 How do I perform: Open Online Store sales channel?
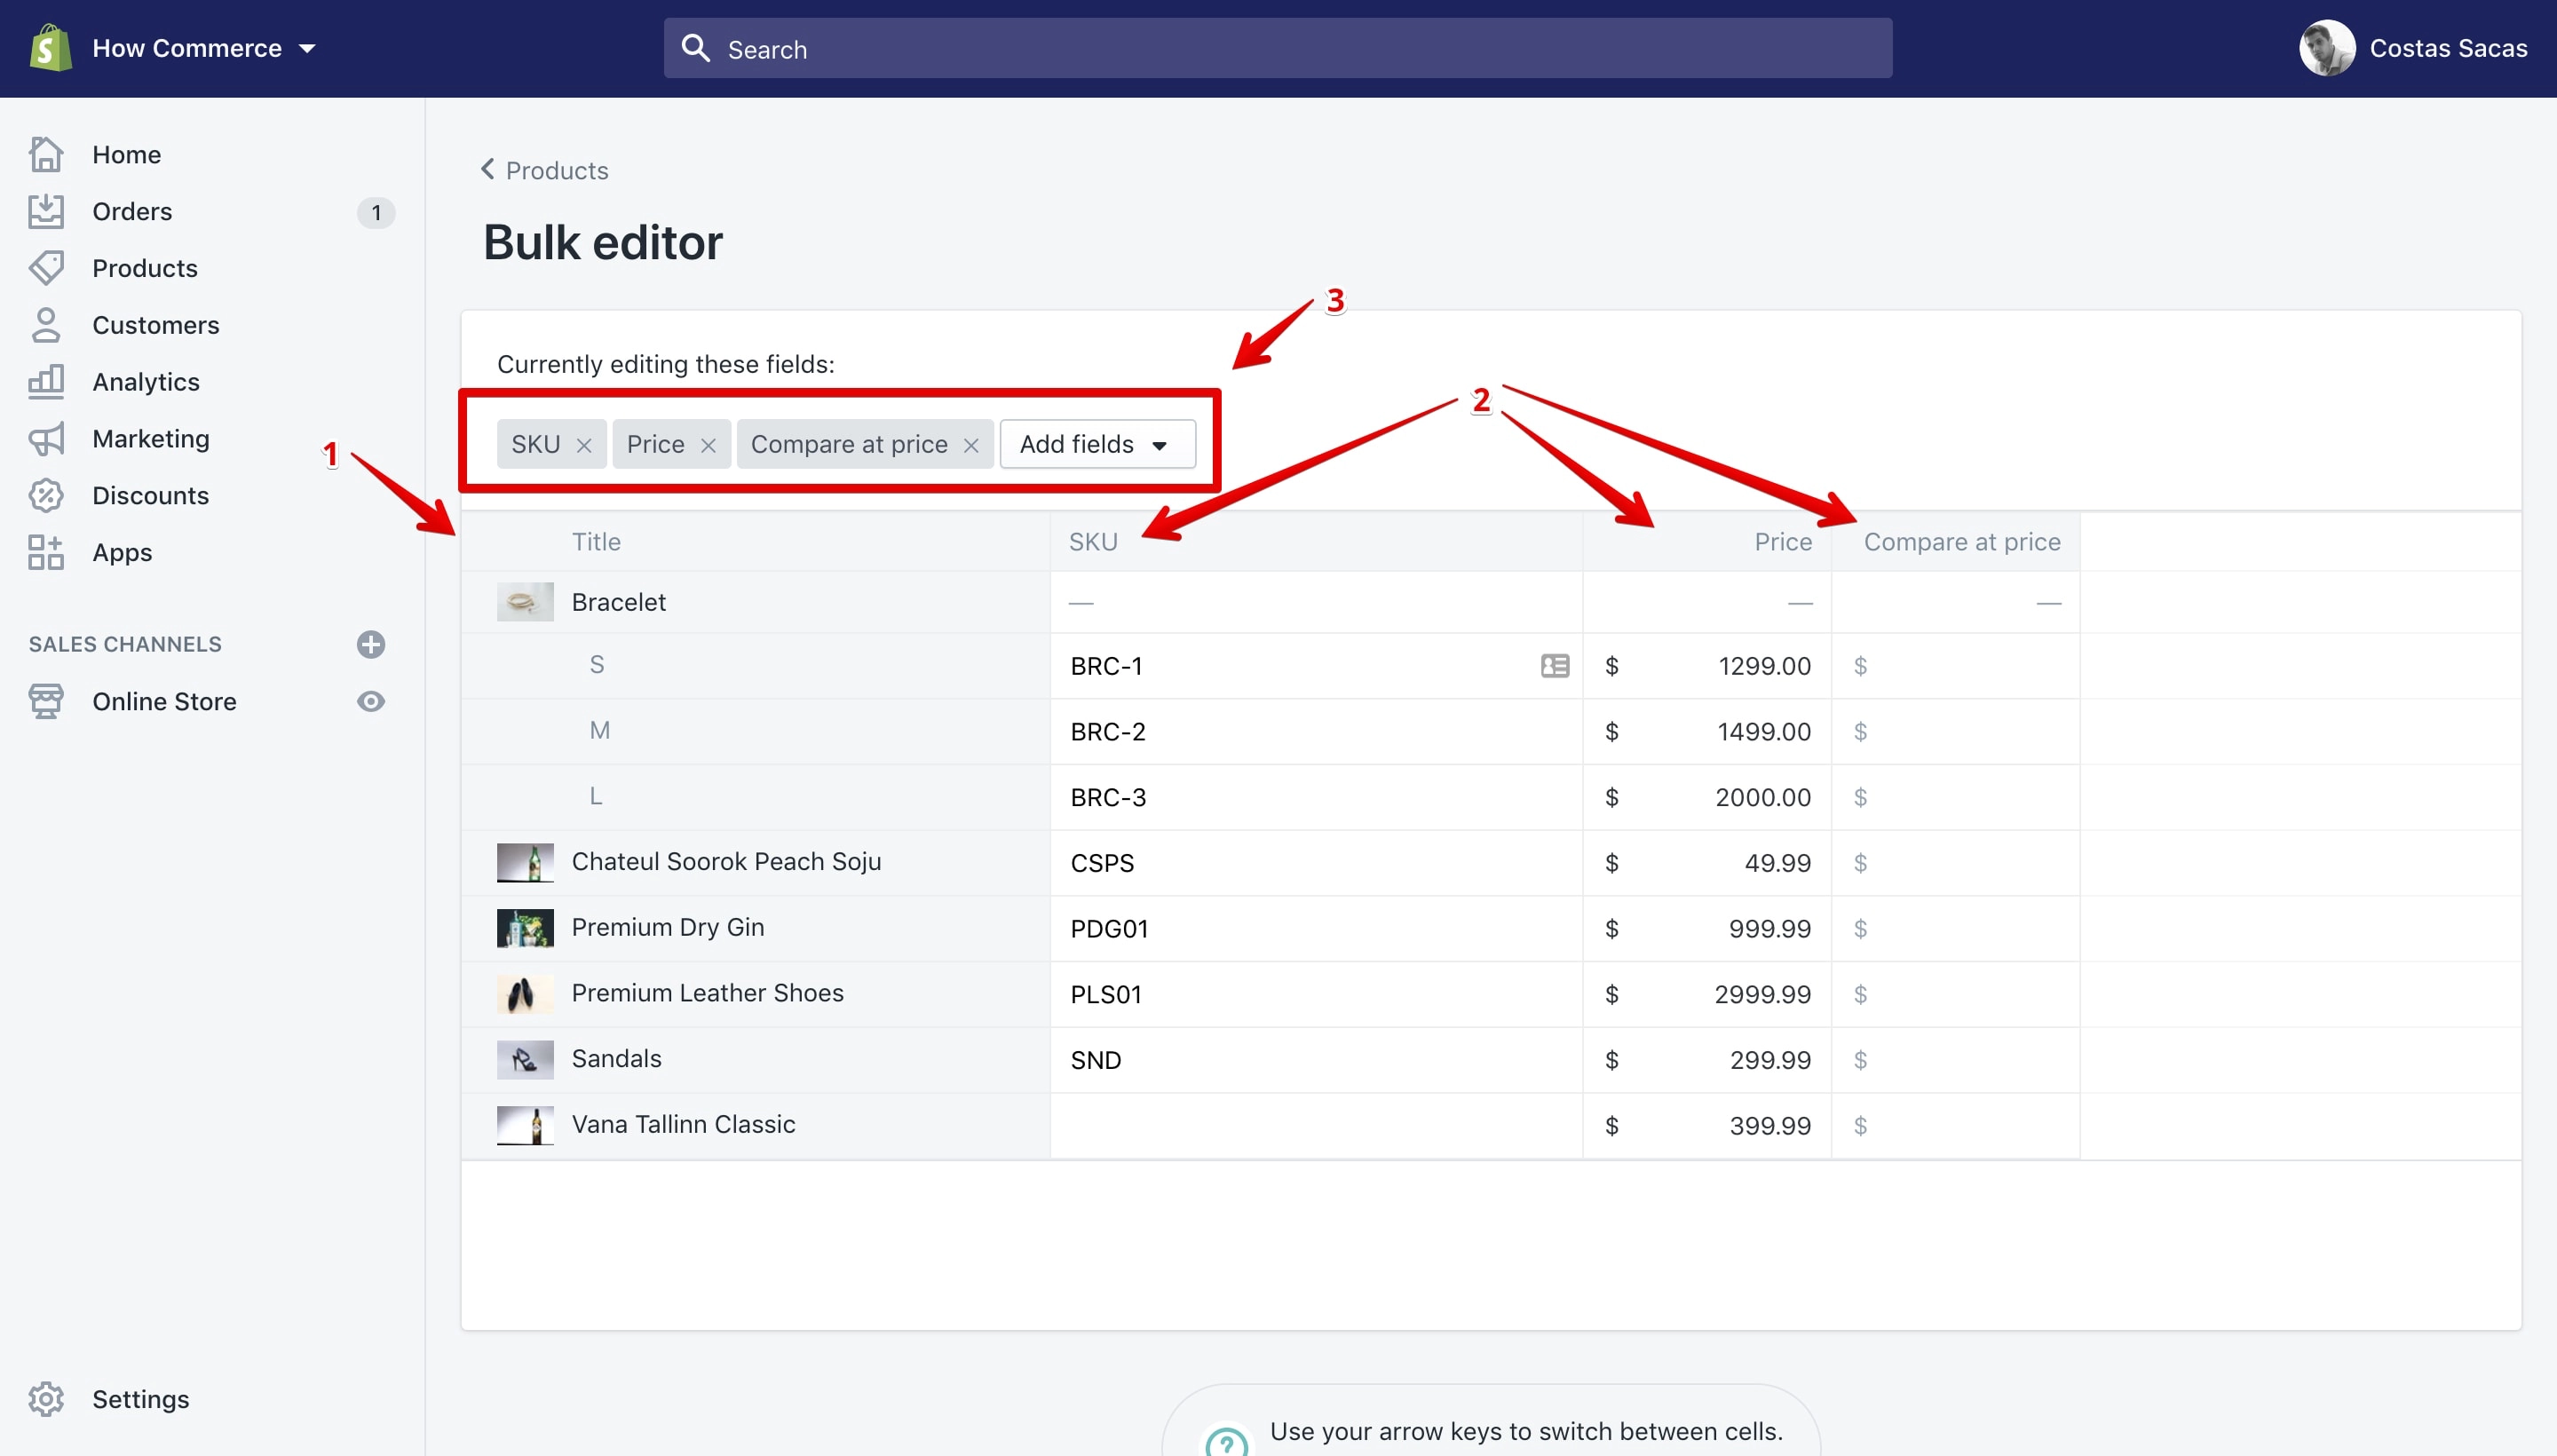pyautogui.click(x=164, y=702)
